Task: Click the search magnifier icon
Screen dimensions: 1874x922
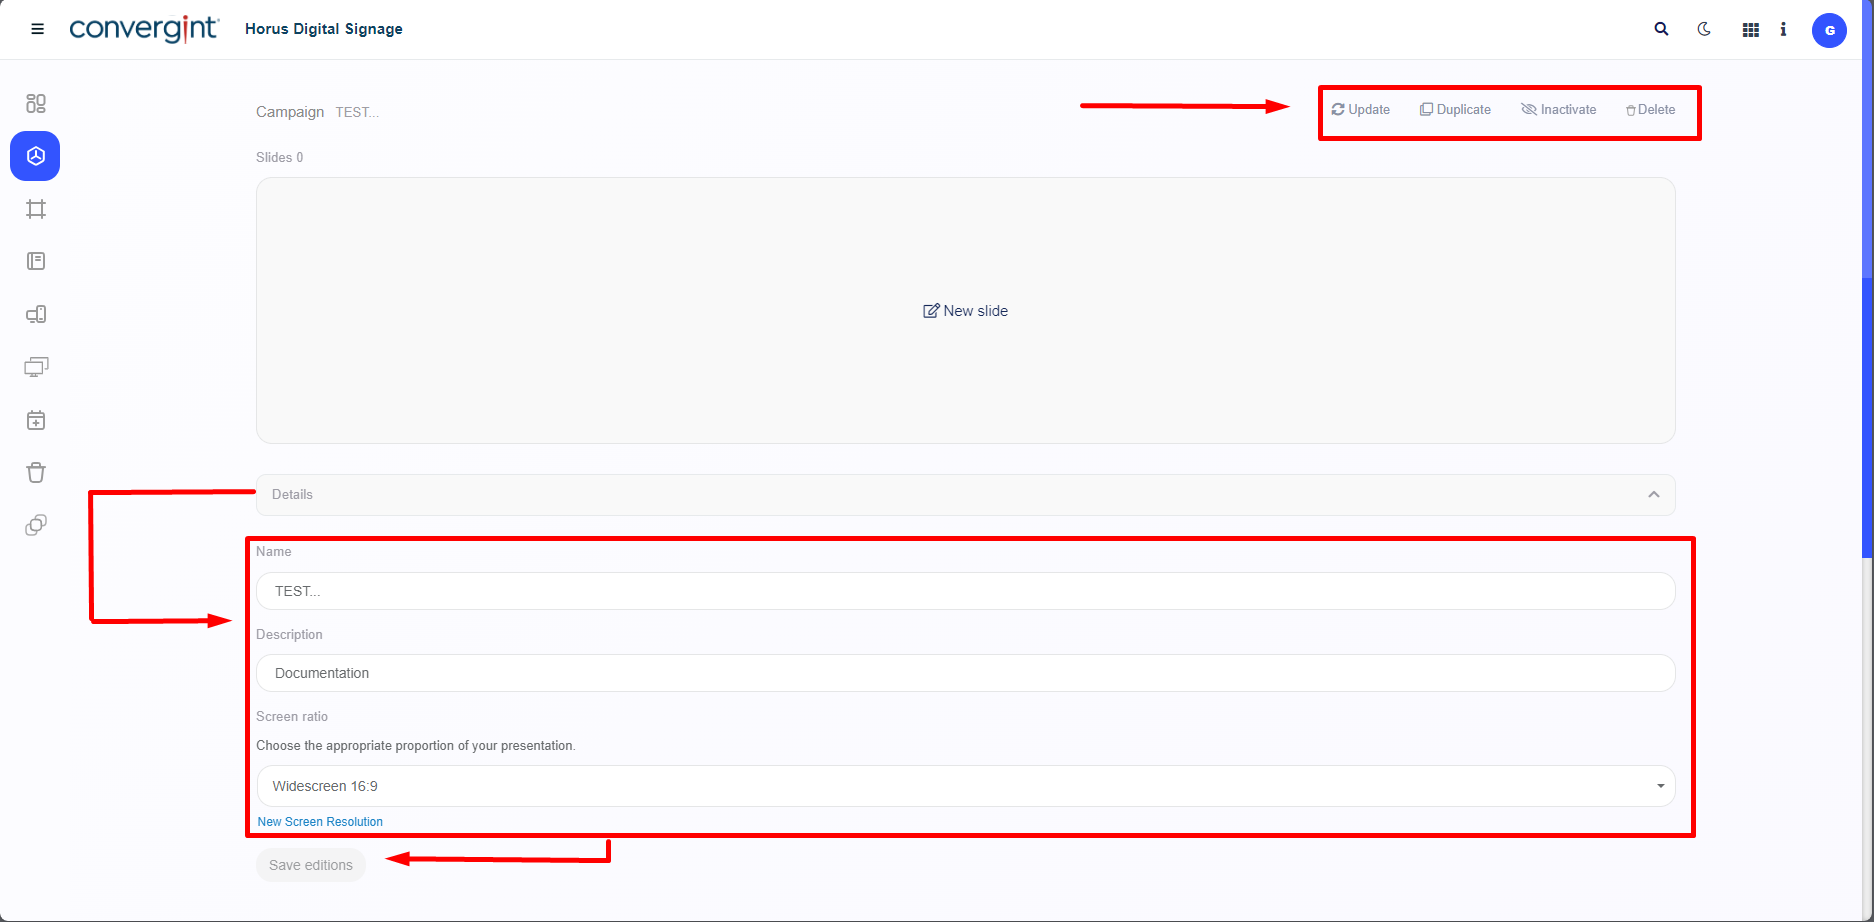Action: (x=1661, y=29)
